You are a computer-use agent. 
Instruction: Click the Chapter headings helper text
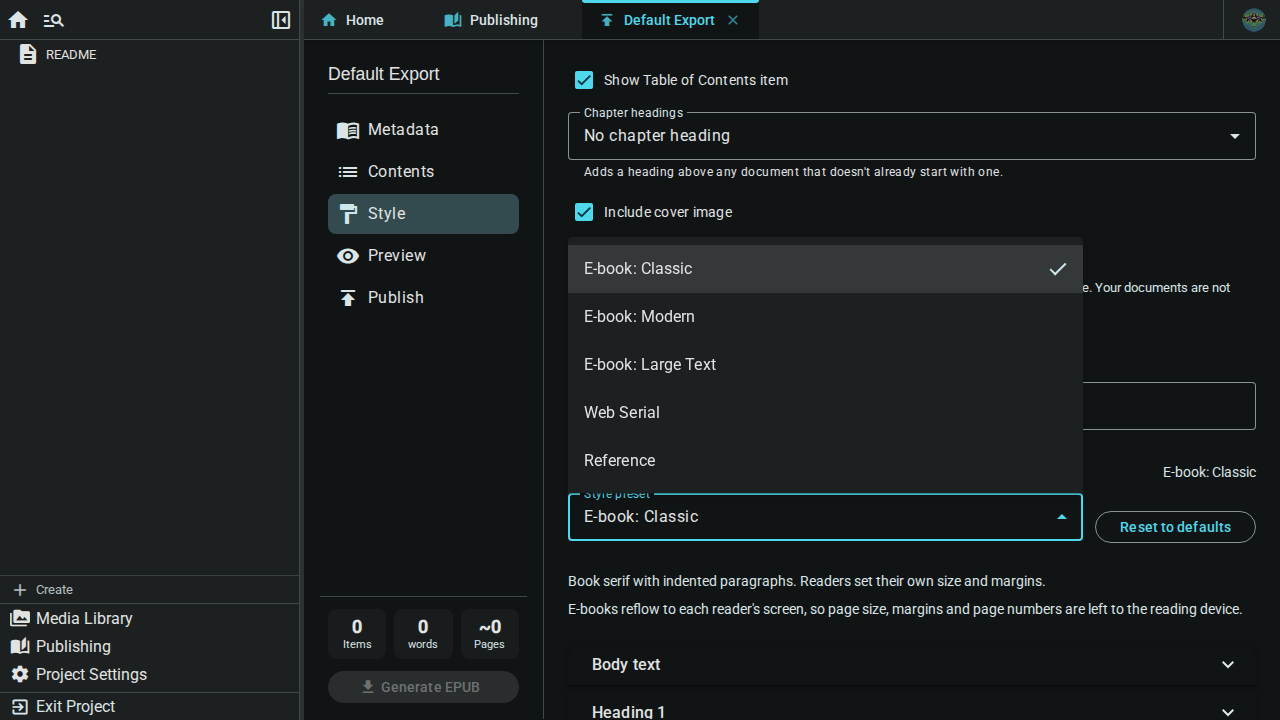point(793,172)
